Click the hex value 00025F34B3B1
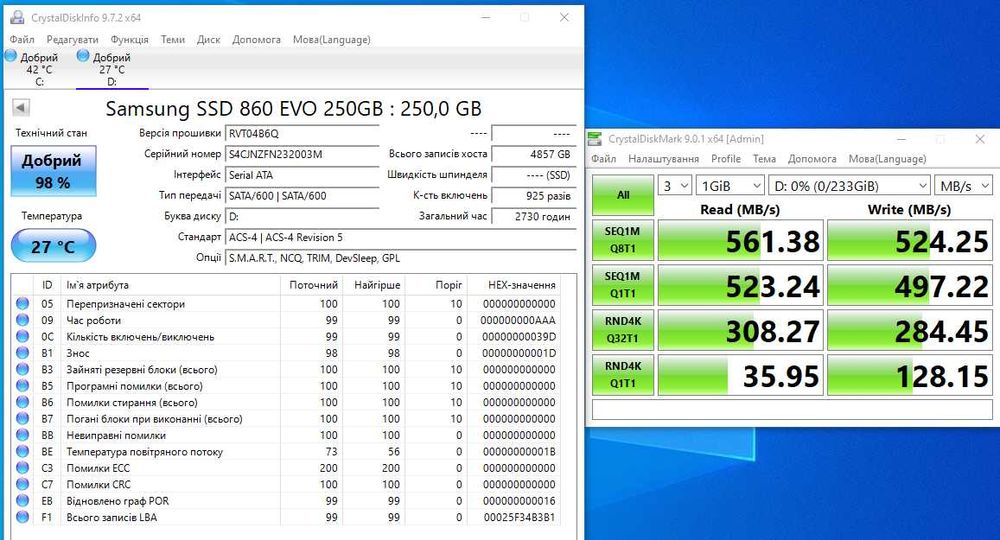 (519, 517)
